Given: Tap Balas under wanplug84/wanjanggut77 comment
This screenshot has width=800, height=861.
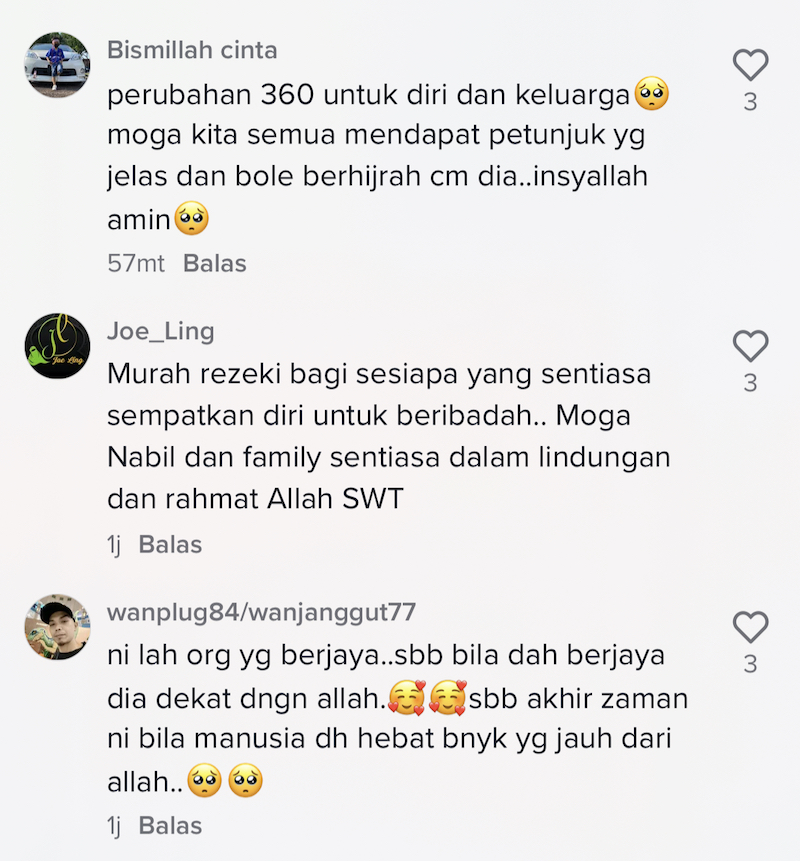Looking at the screenshot, I should pos(170,826).
